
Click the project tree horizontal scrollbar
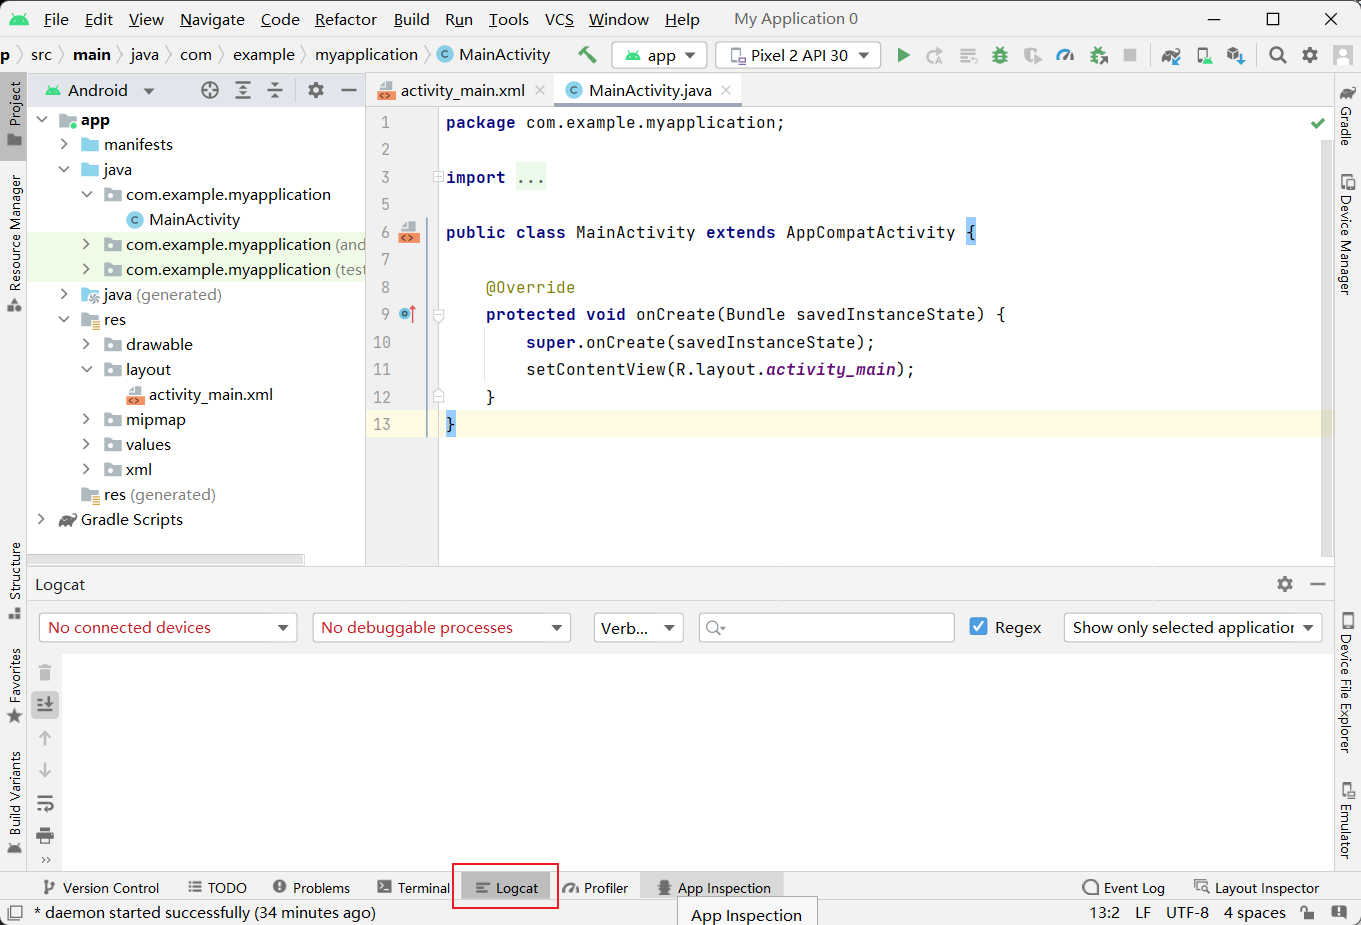click(165, 559)
